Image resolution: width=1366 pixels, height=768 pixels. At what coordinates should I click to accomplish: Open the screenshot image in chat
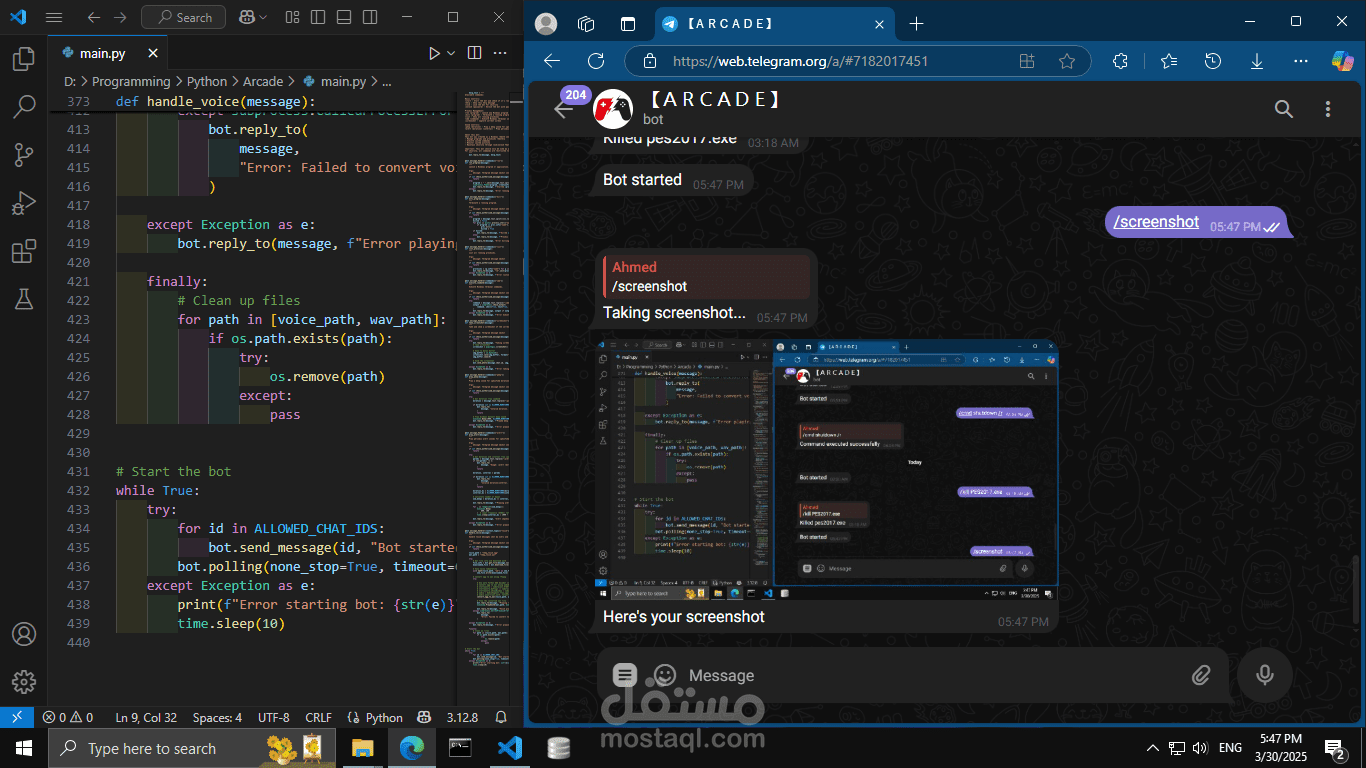pos(827,469)
